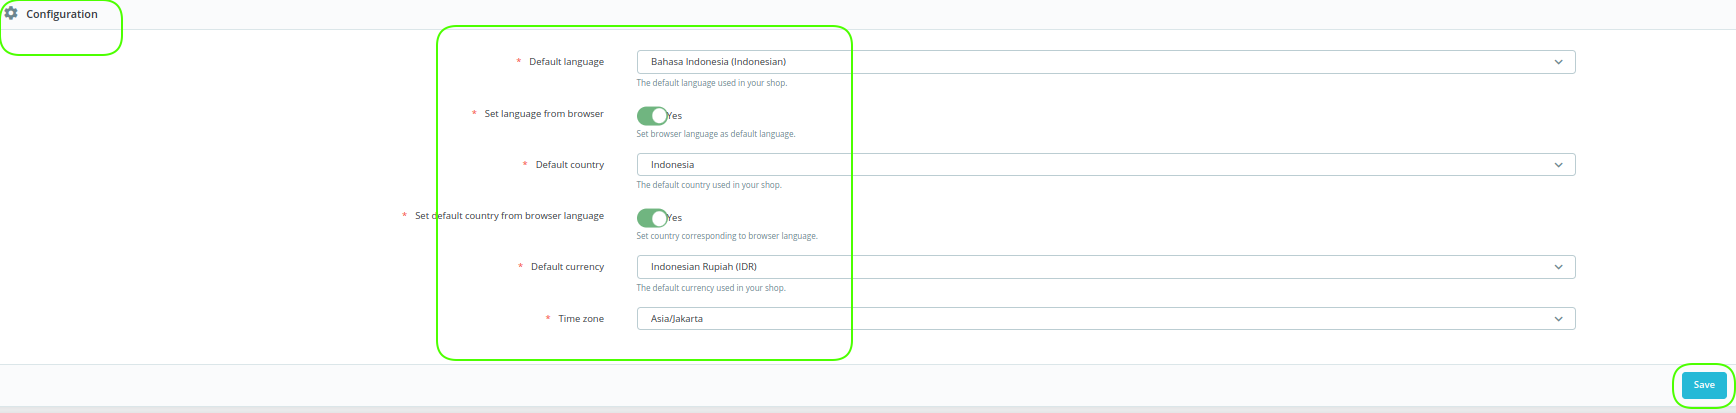The image size is (1736, 413).
Task: Click the Configuration panel heading
Action: tap(62, 14)
